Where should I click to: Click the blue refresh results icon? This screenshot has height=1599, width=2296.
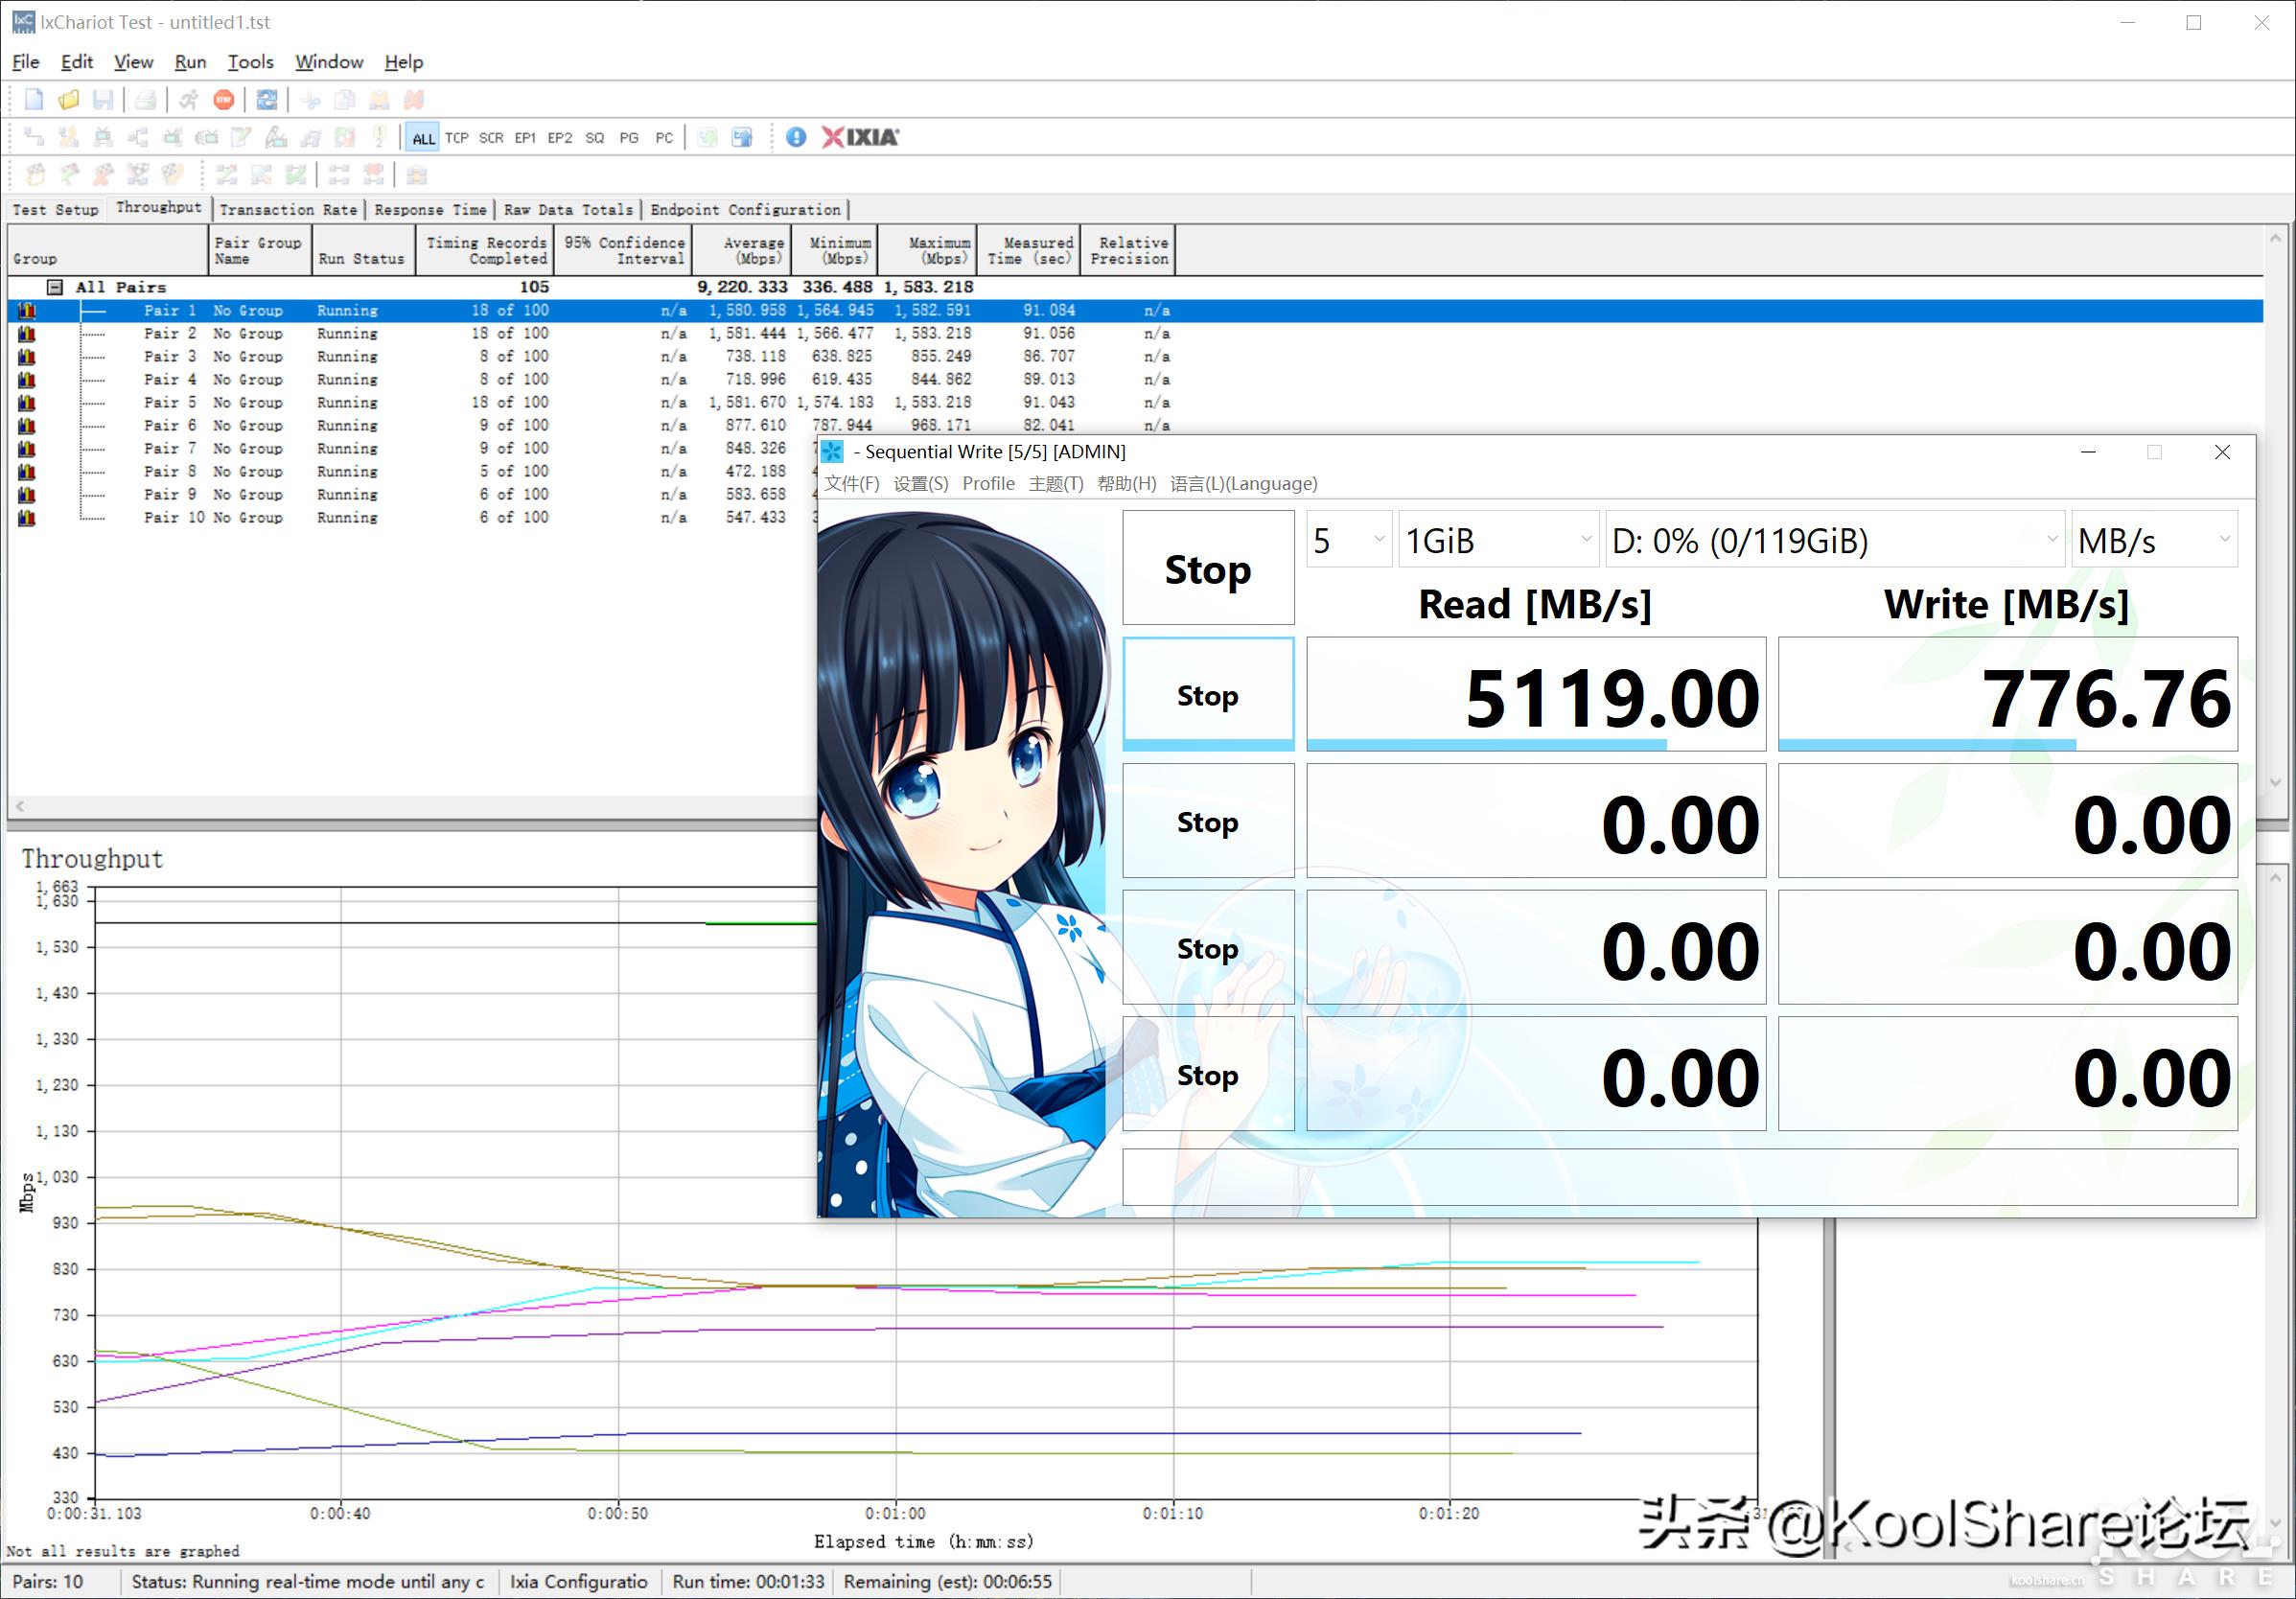267,99
